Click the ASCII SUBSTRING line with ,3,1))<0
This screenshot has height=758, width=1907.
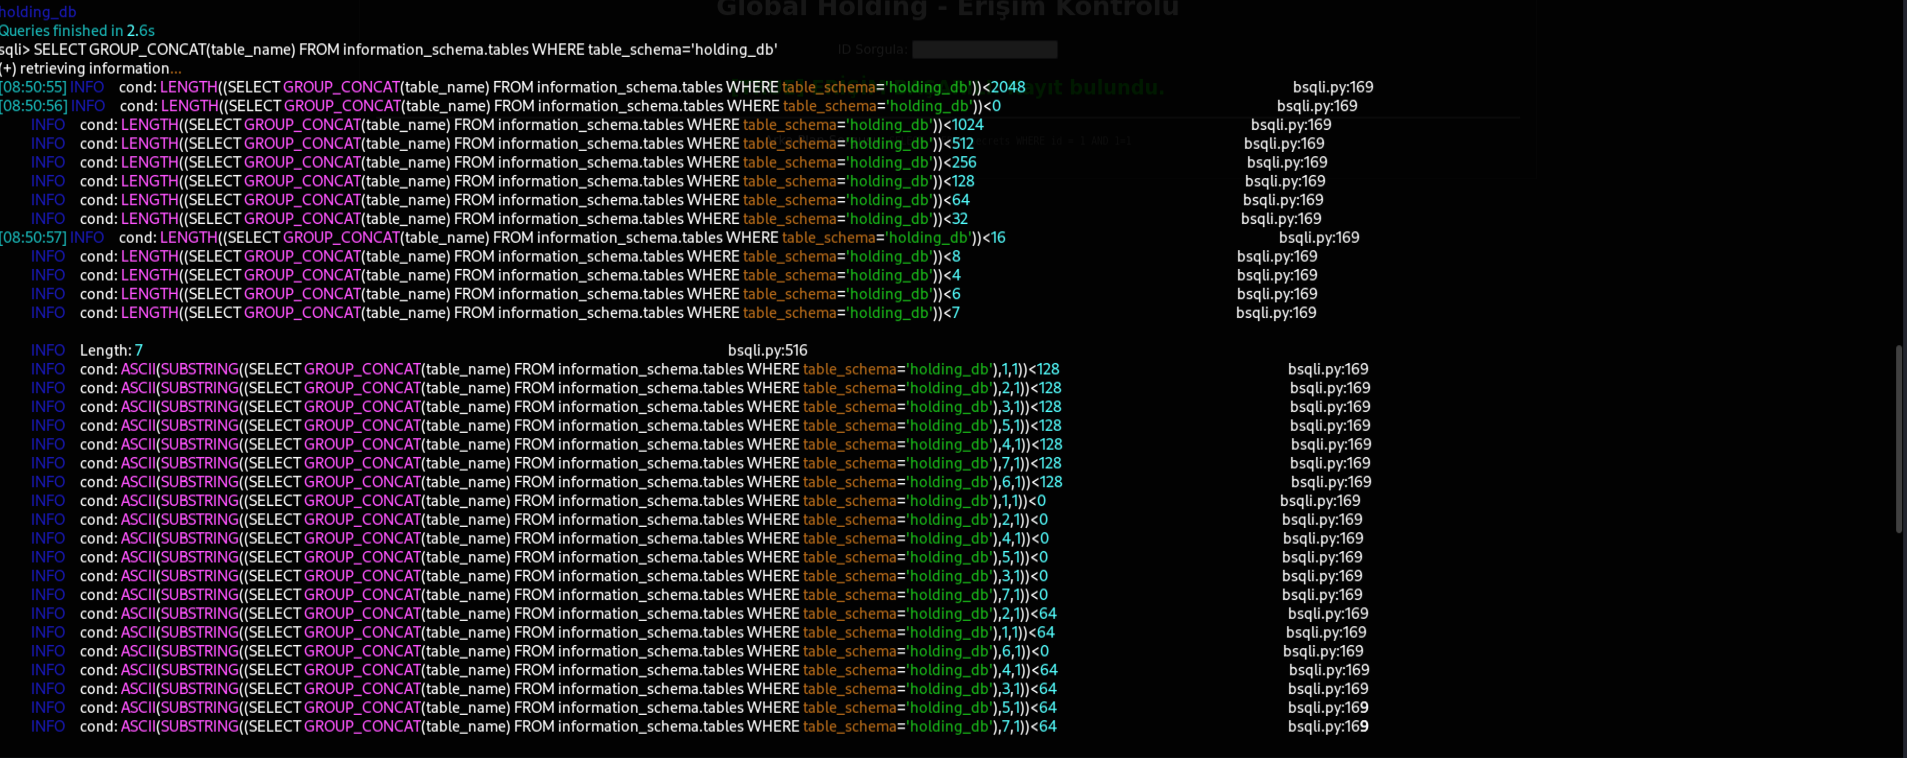[564, 576]
